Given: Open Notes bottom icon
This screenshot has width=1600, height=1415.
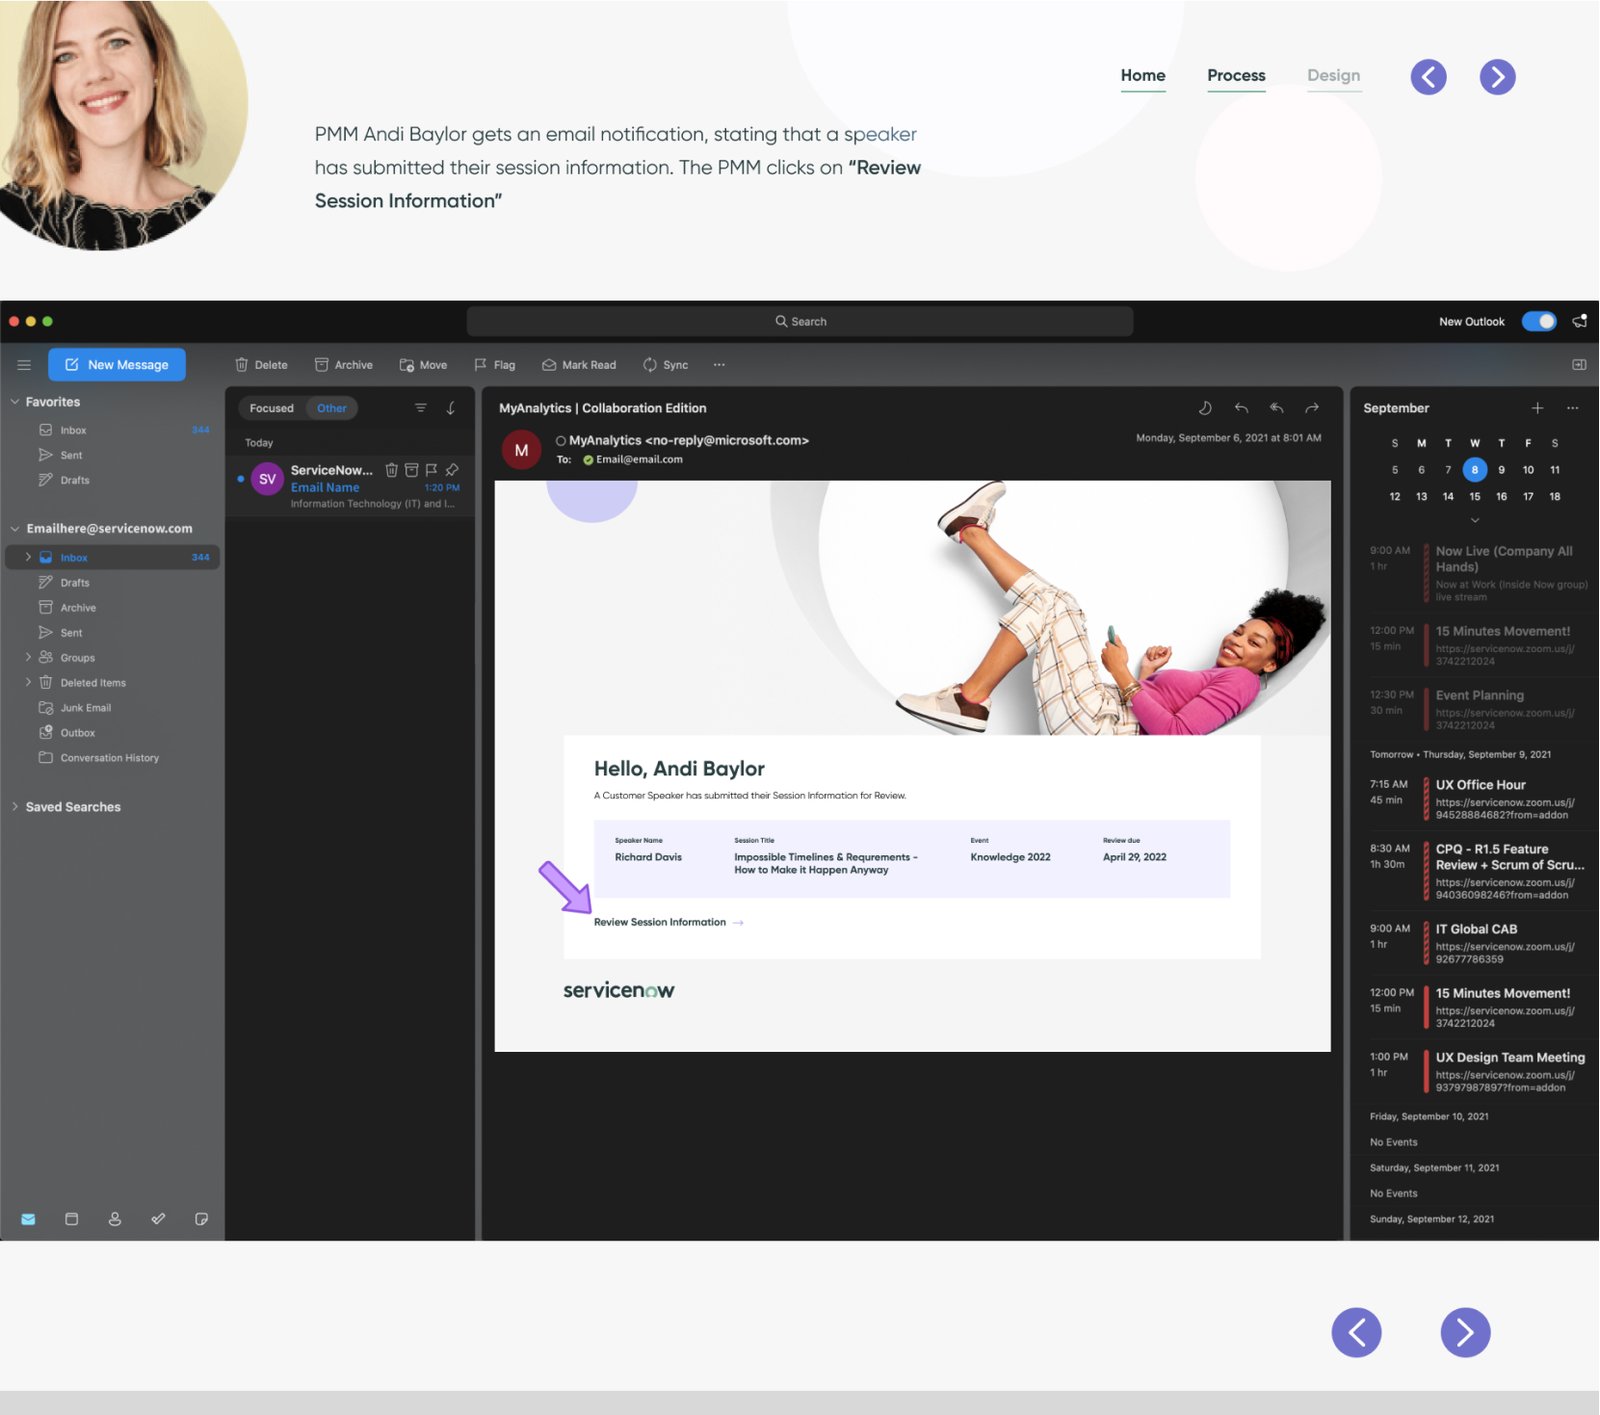Looking at the screenshot, I should [201, 1219].
